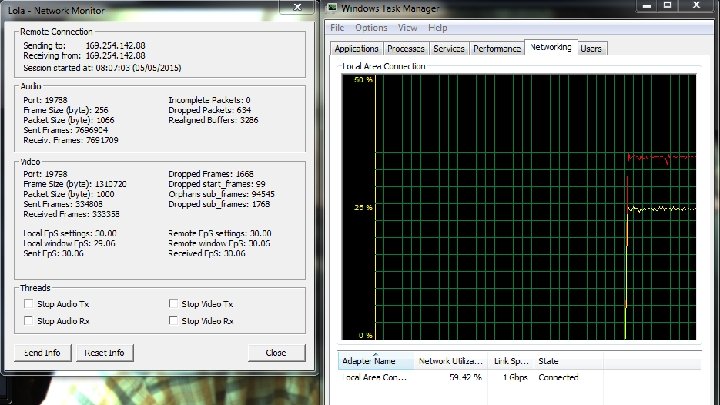Click the Reset Info button

pos(105,353)
